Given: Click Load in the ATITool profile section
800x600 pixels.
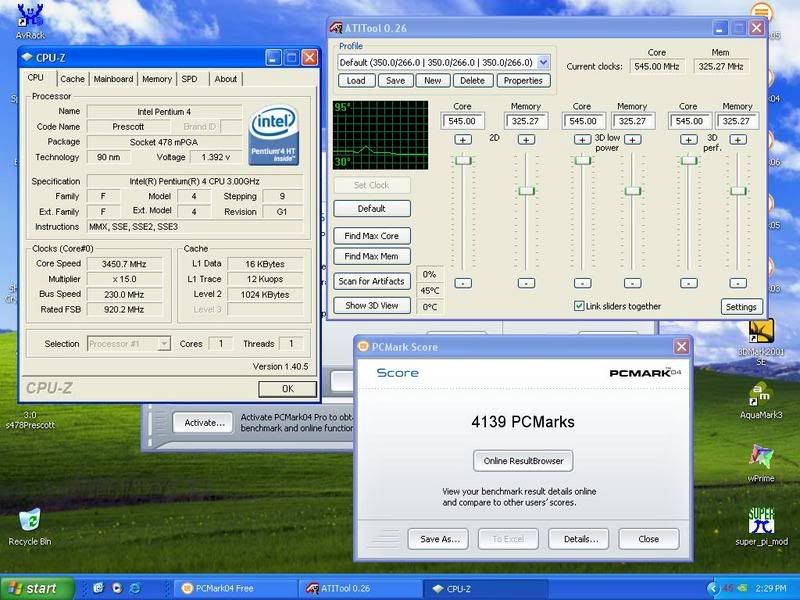Looking at the screenshot, I should pos(356,81).
